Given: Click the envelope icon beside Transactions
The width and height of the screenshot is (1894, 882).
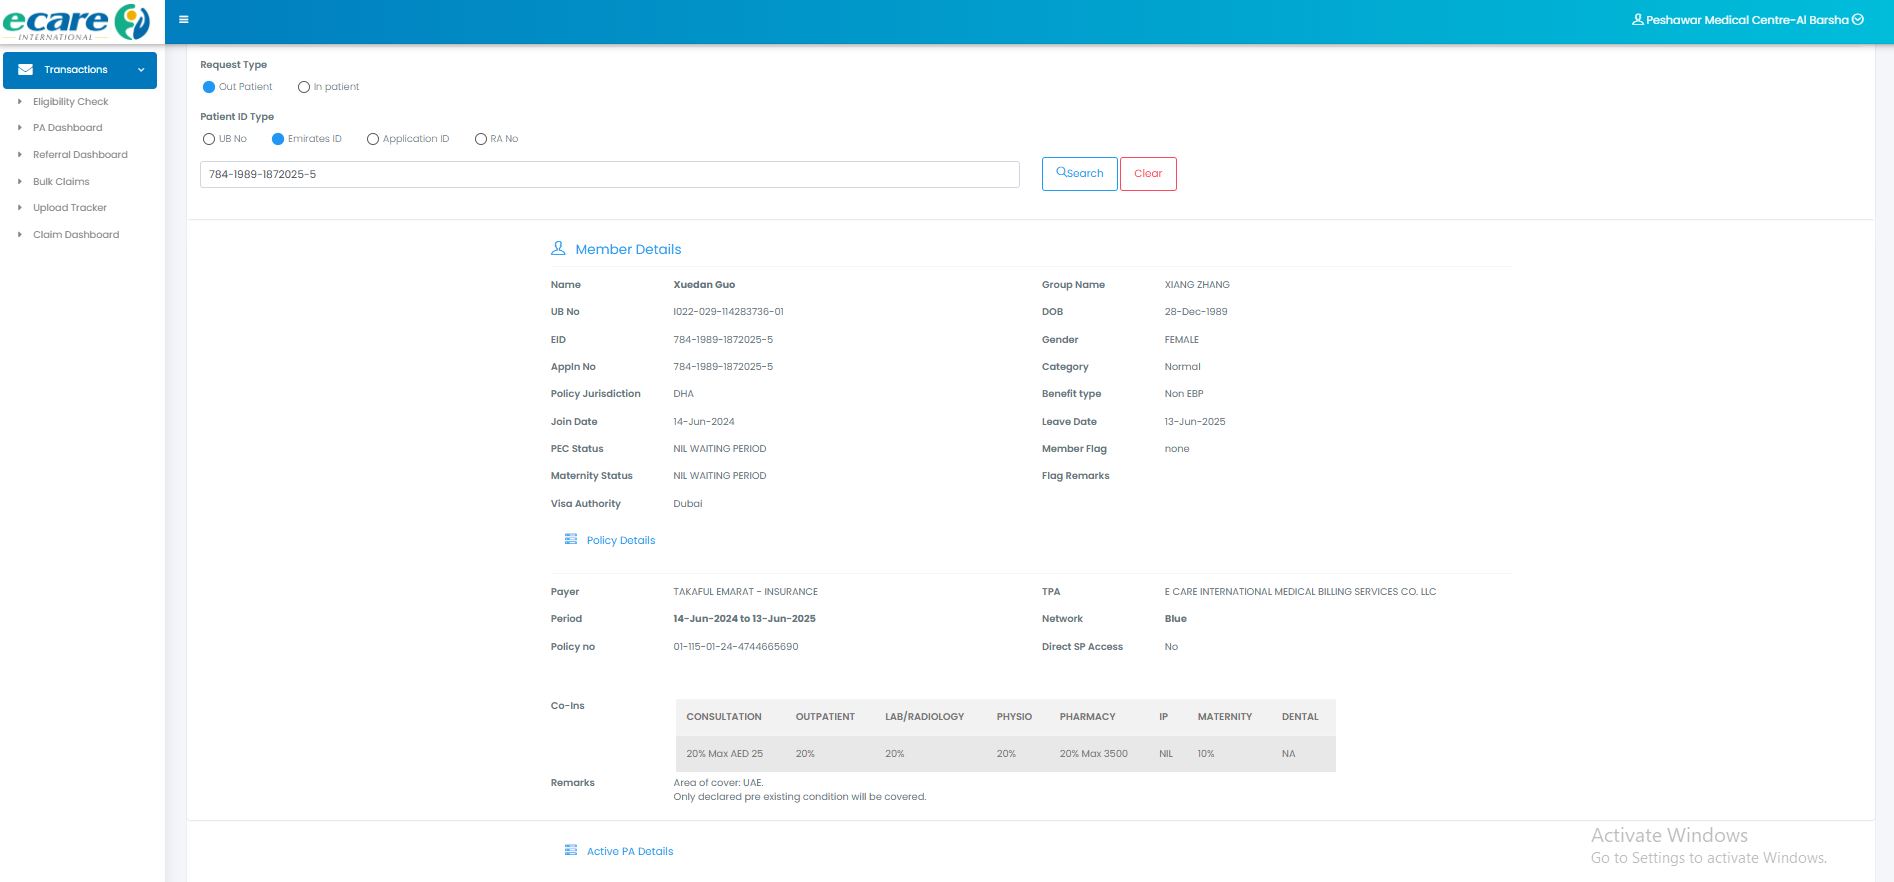Looking at the screenshot, I should pos(26,70).
